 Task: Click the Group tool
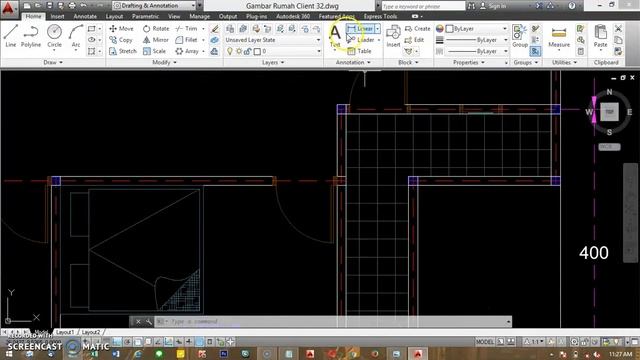click(x=520, y=36)
